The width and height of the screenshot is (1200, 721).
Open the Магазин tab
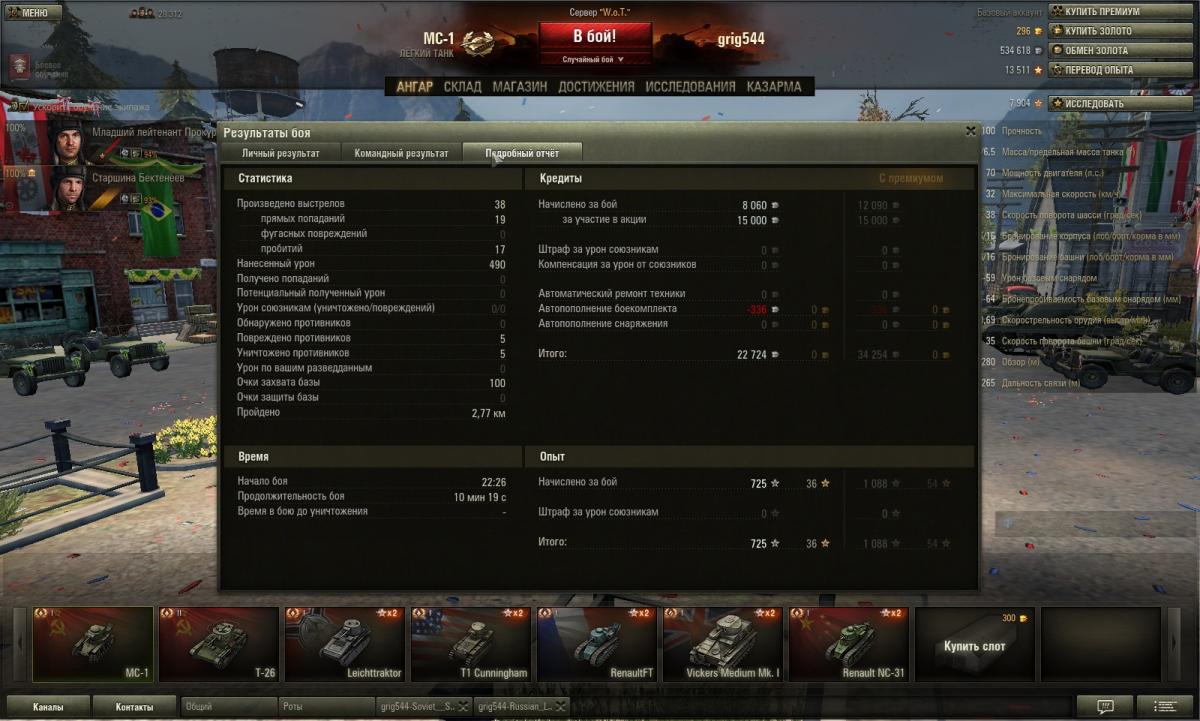[x=519, y=87]
